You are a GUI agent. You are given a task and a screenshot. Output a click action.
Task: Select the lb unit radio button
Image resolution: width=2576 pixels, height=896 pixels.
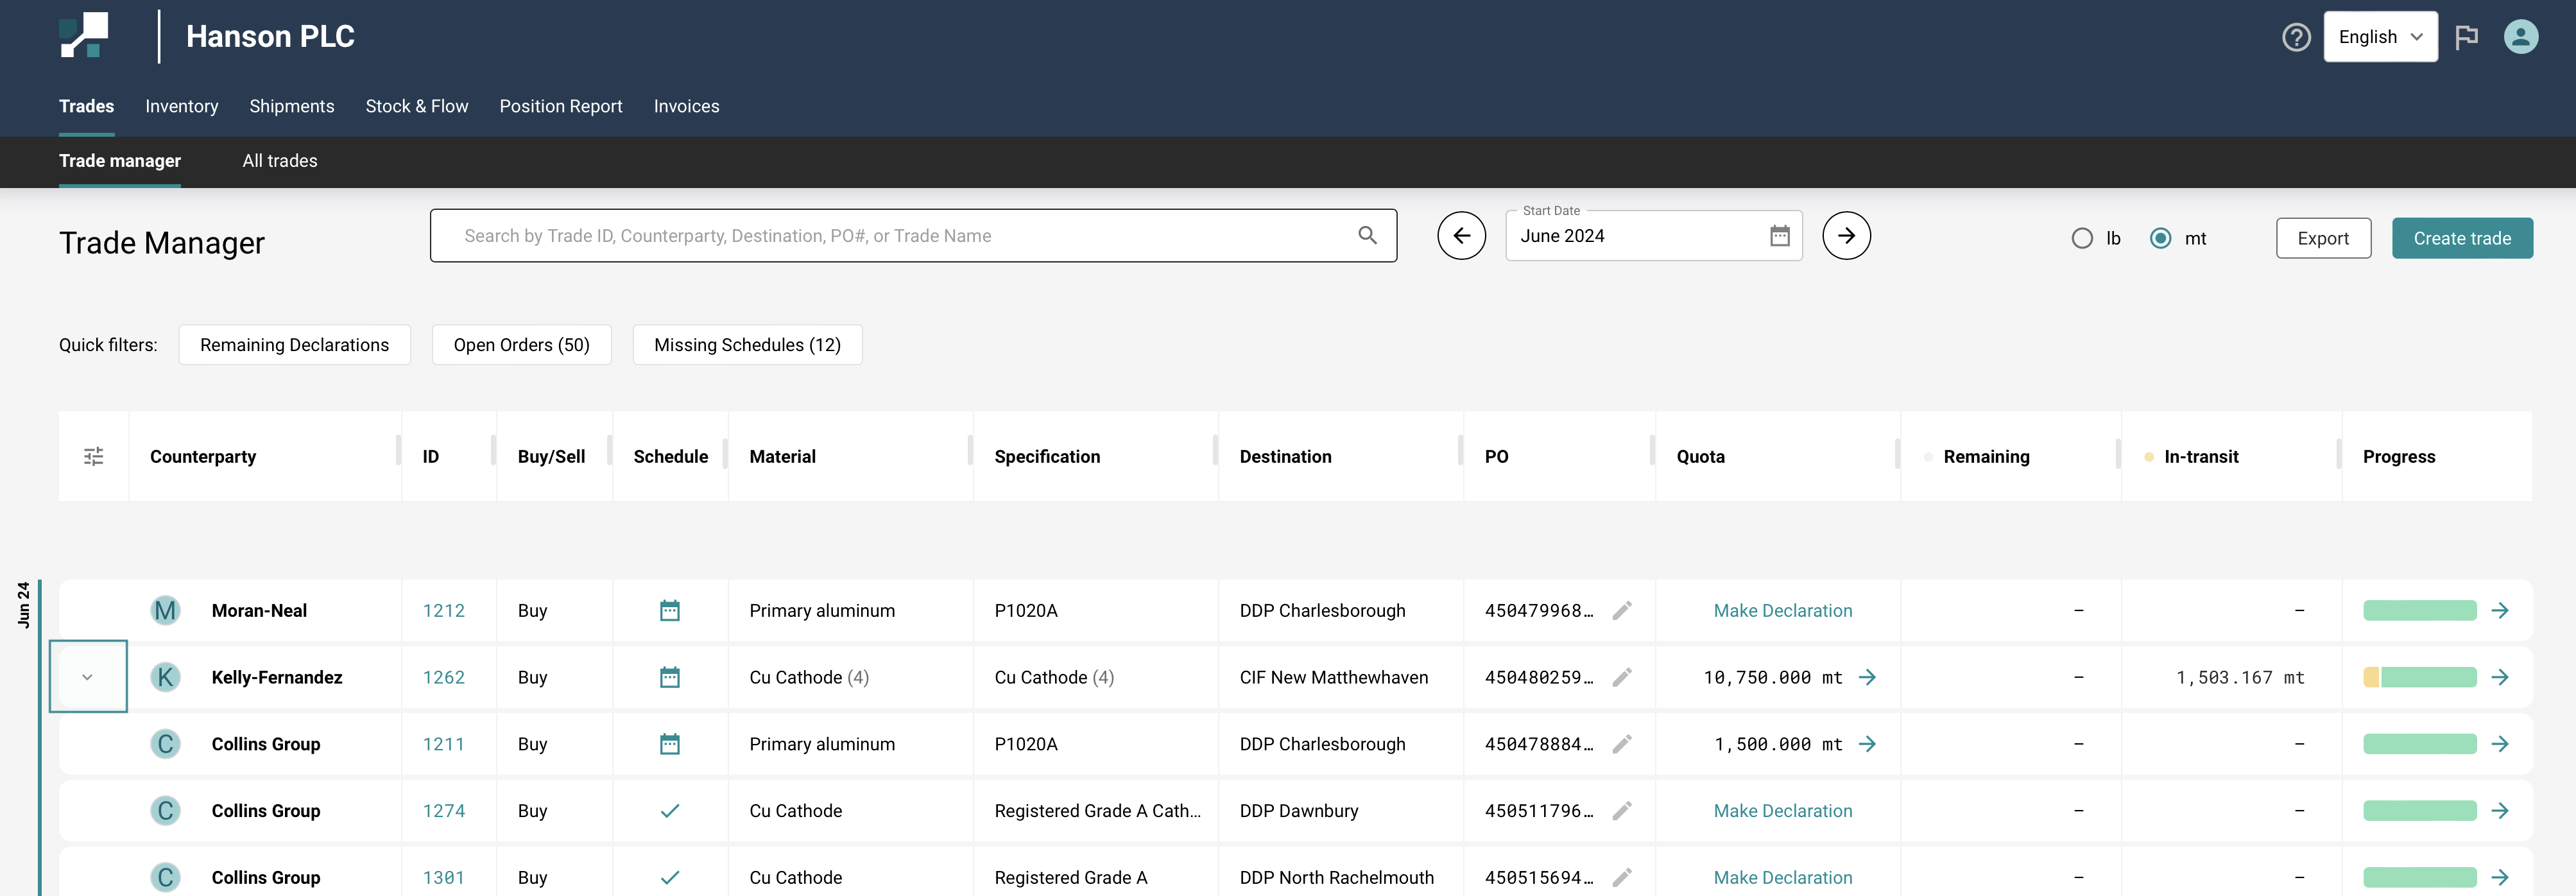tap(2082, 238)
